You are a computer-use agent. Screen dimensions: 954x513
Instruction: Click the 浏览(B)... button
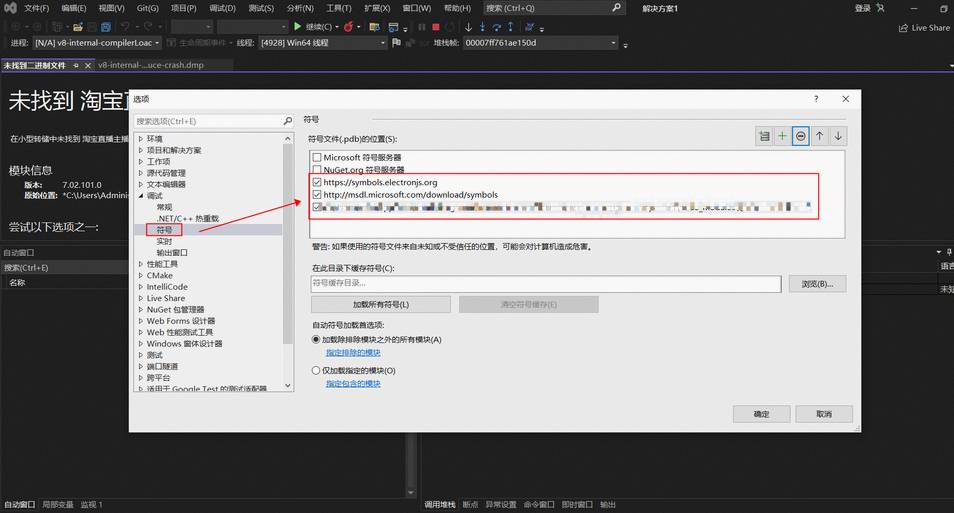click(x=817, y=284)
